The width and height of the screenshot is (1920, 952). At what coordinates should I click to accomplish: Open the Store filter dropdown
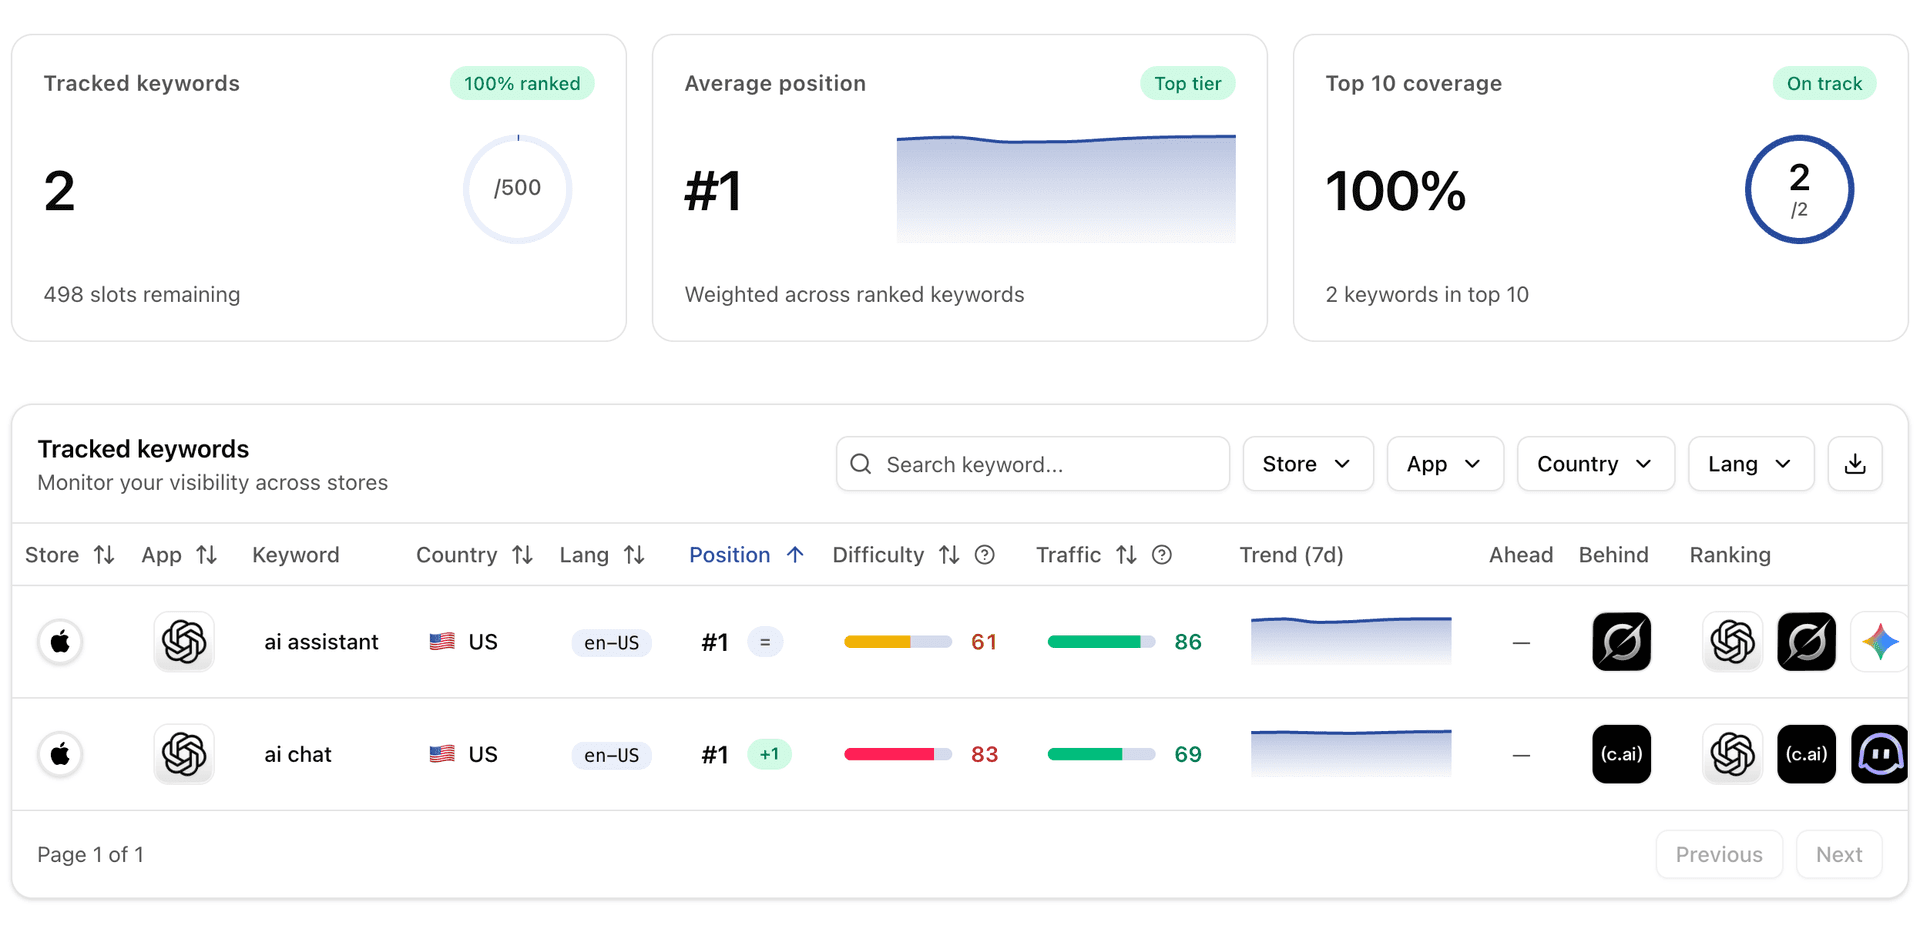(1307, 464)
